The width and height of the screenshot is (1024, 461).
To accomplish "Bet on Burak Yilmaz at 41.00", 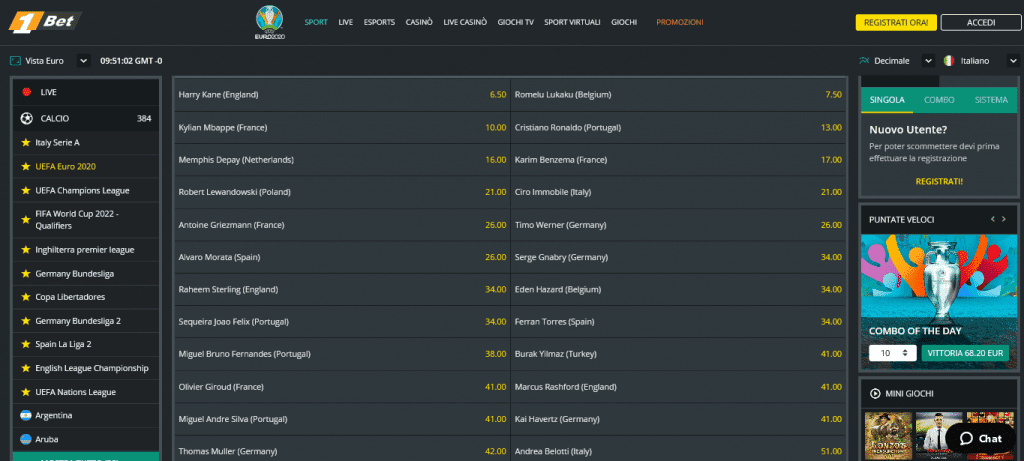I will tap(679, 354).
